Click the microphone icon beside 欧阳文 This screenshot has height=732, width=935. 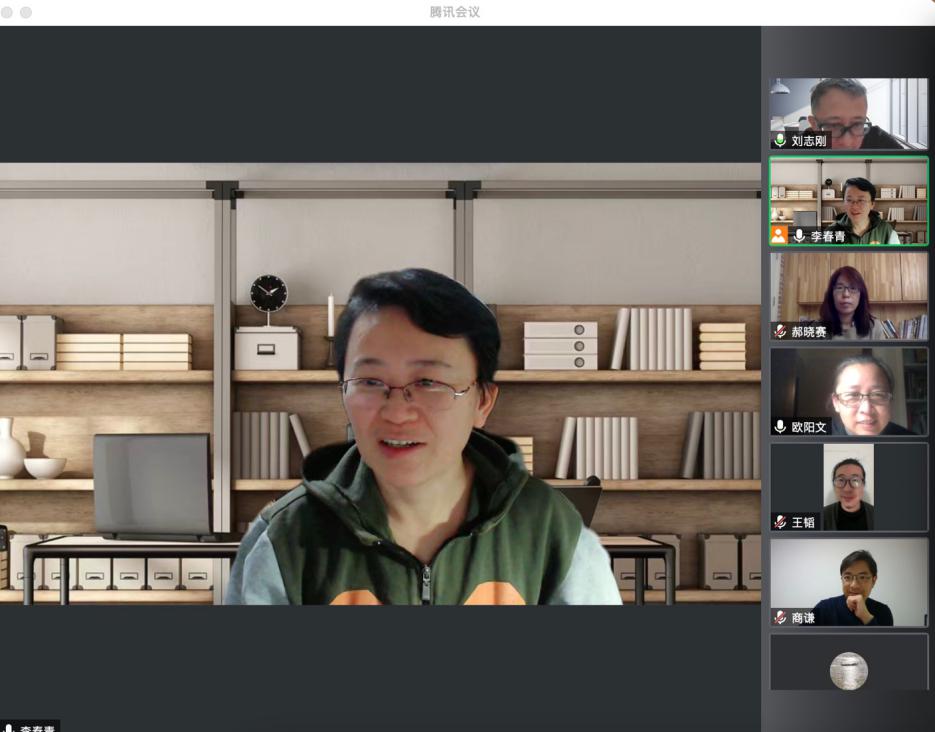780,427
